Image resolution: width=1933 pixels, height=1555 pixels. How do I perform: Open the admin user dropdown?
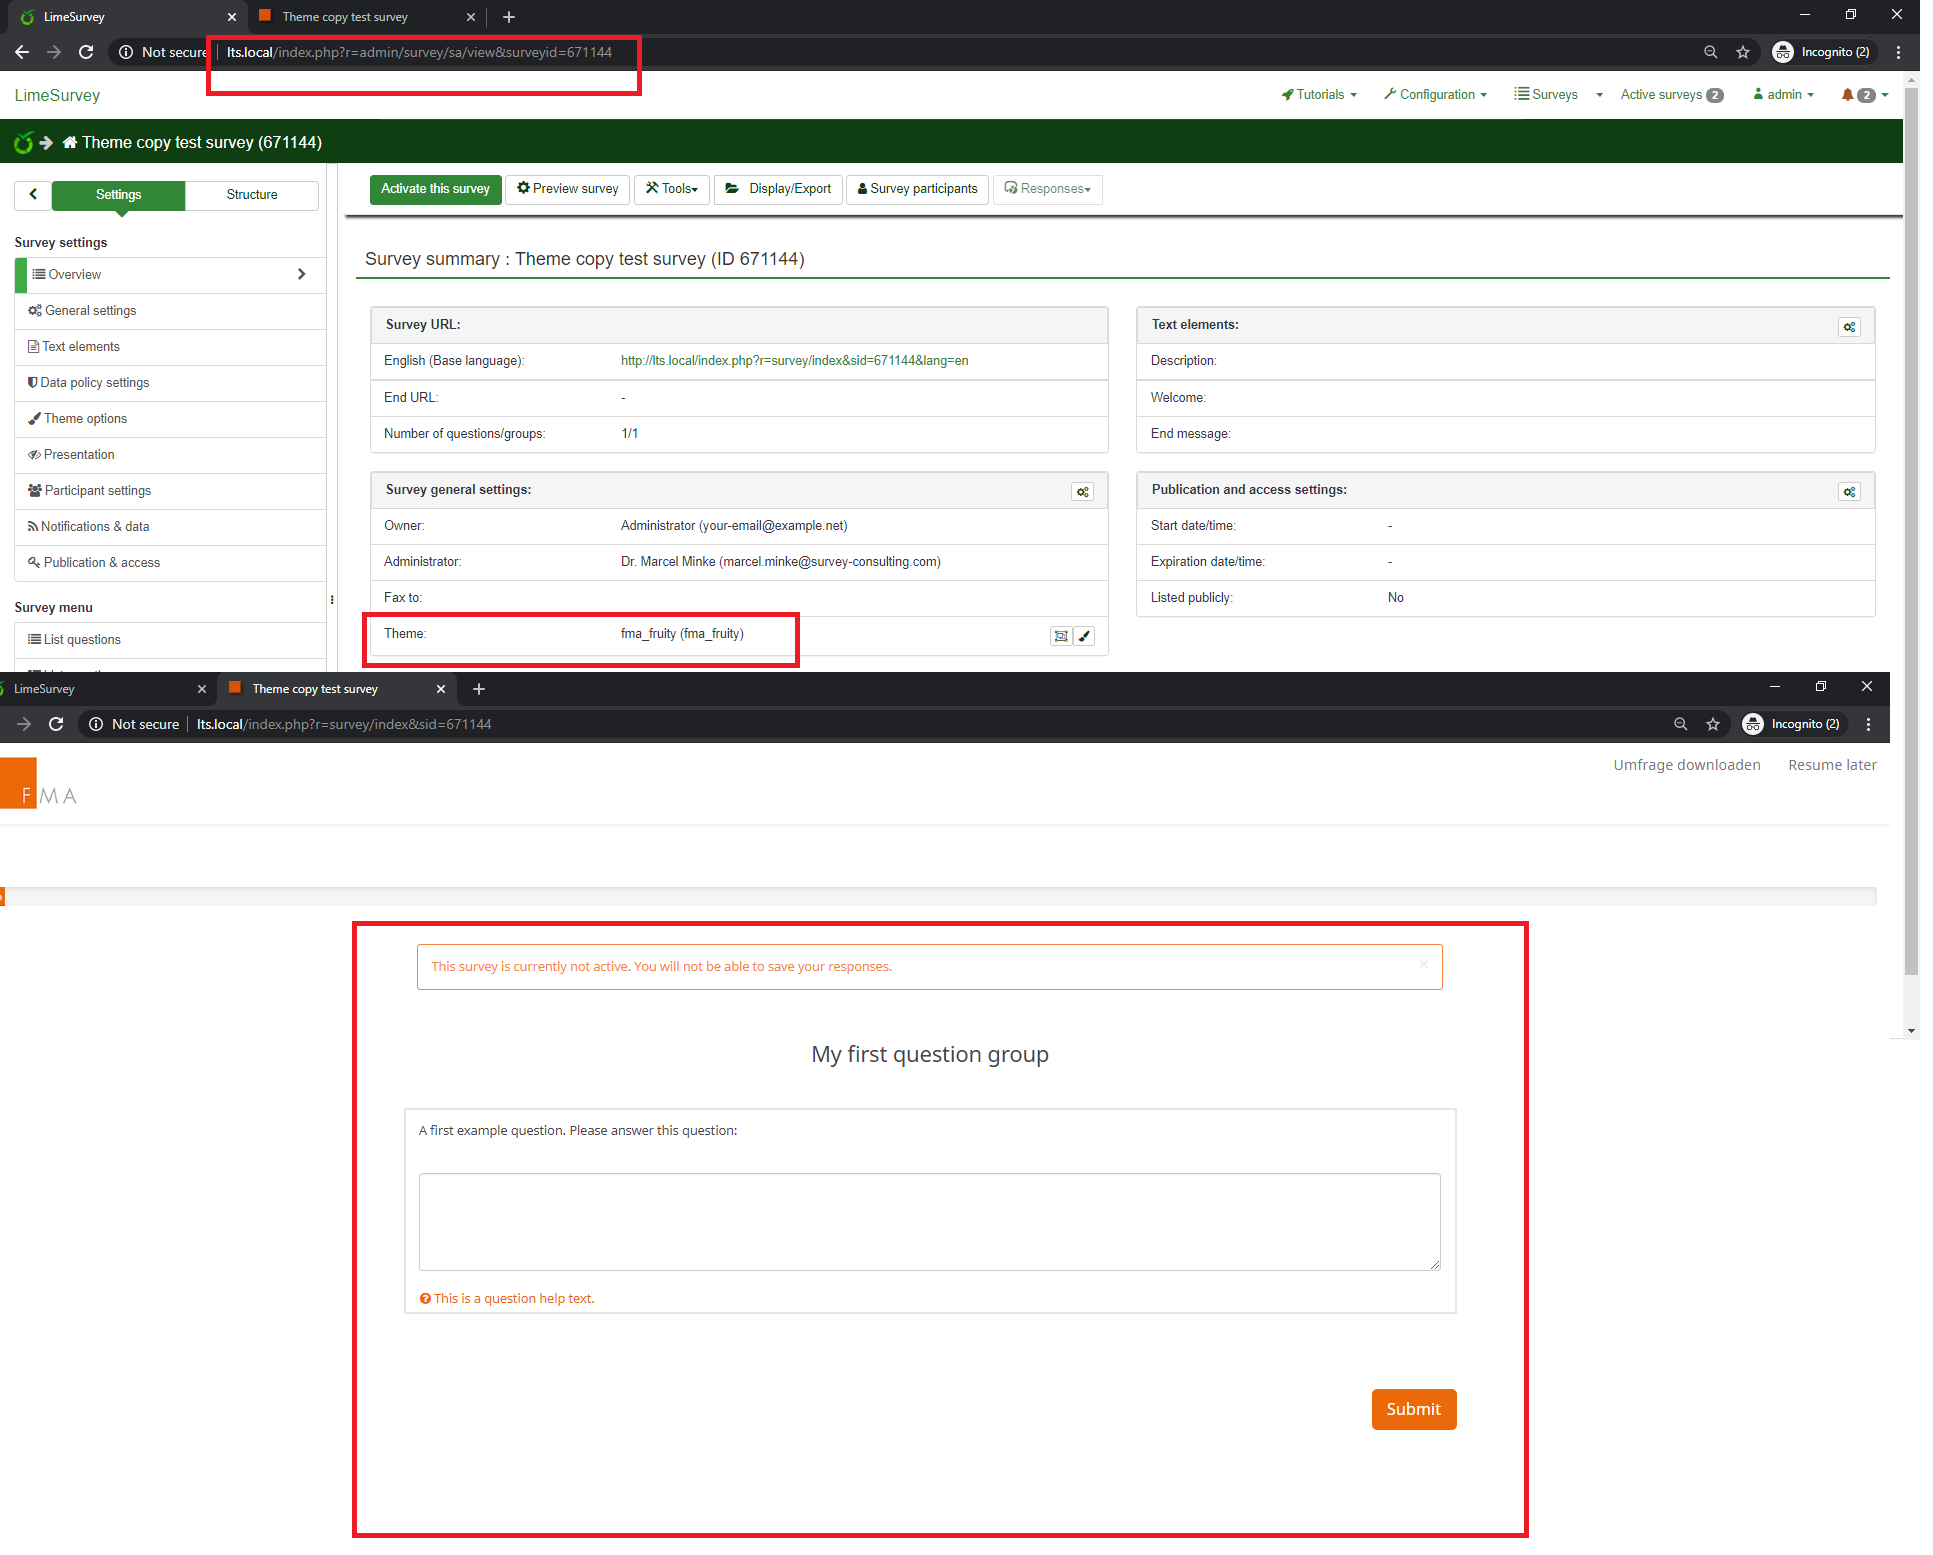(x=1784, y=95)
